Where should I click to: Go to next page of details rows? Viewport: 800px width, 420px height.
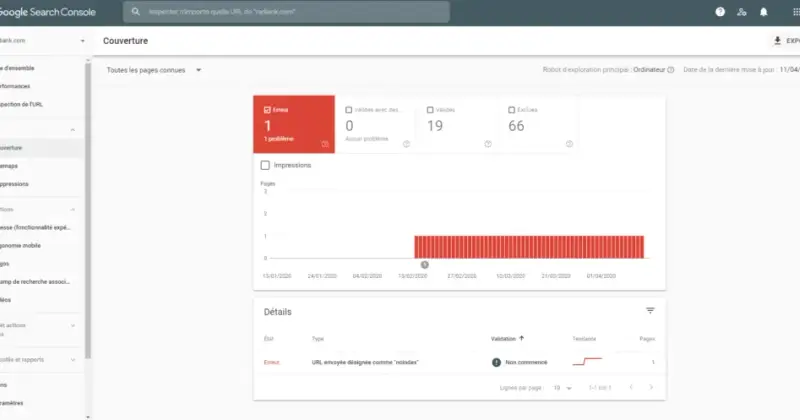pyautogui.click(x=651, y=387)
